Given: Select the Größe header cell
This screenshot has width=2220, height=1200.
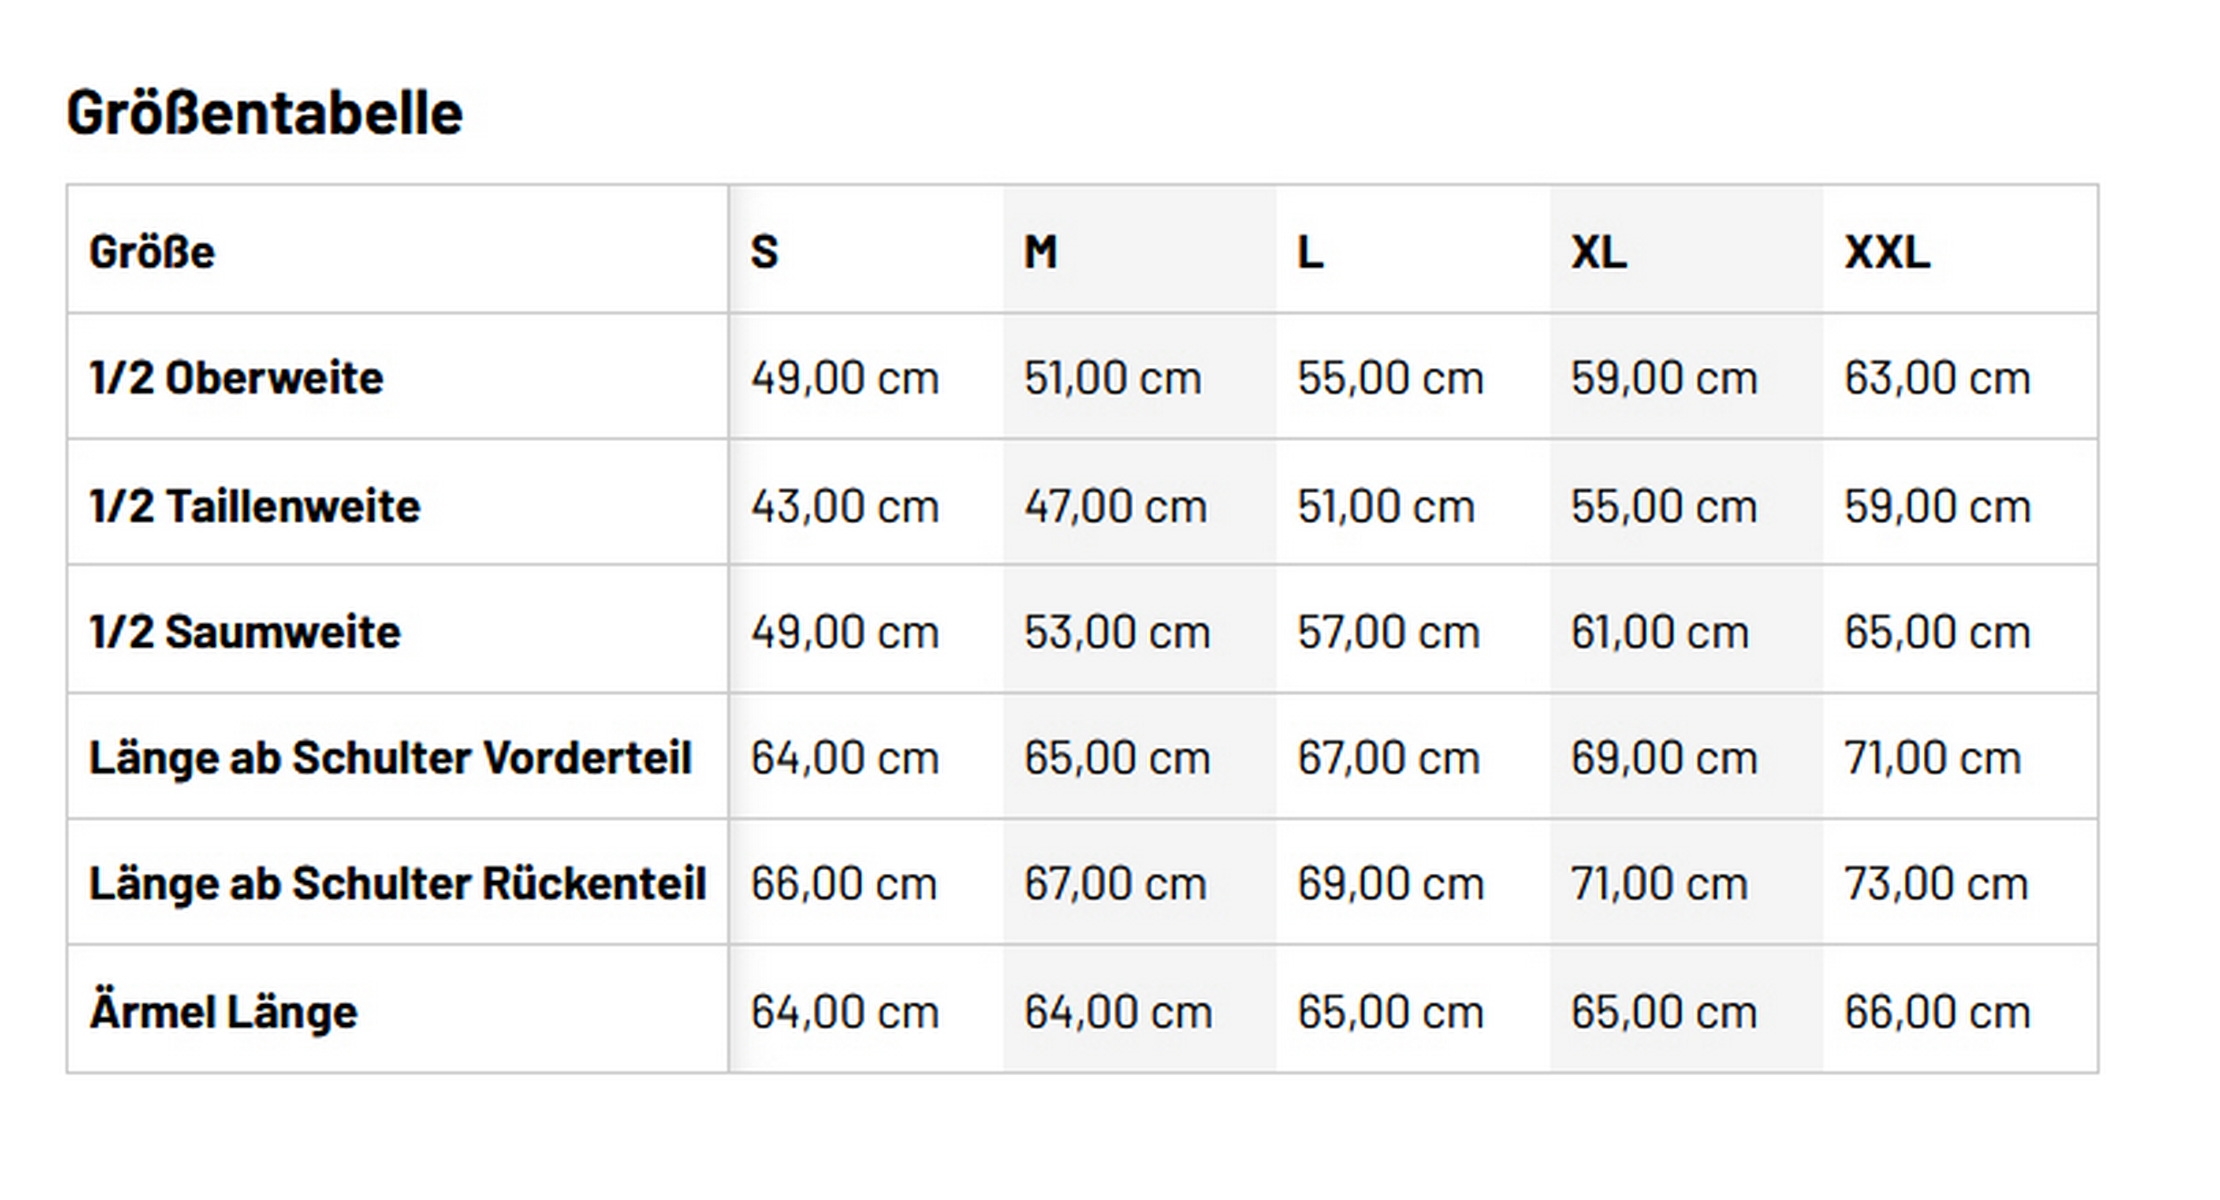Looking at the screenshot, I should (152, 252).
